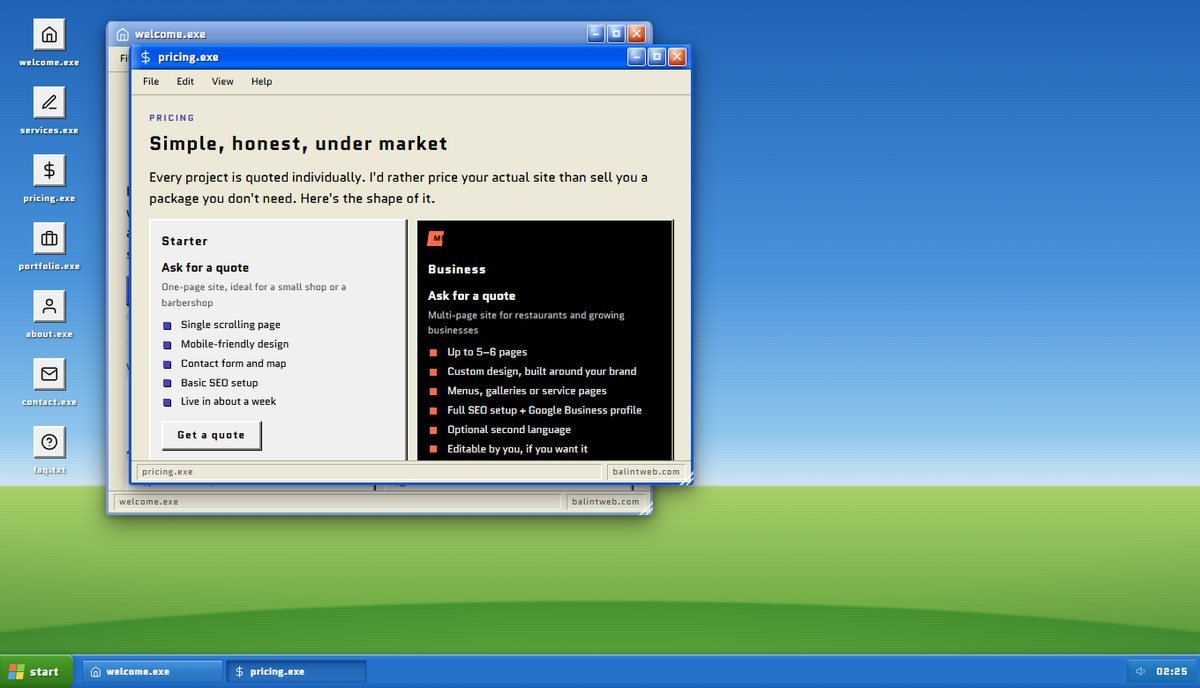
Task: Open the Help menu in pricing.exe
Action: pos(261,82)
